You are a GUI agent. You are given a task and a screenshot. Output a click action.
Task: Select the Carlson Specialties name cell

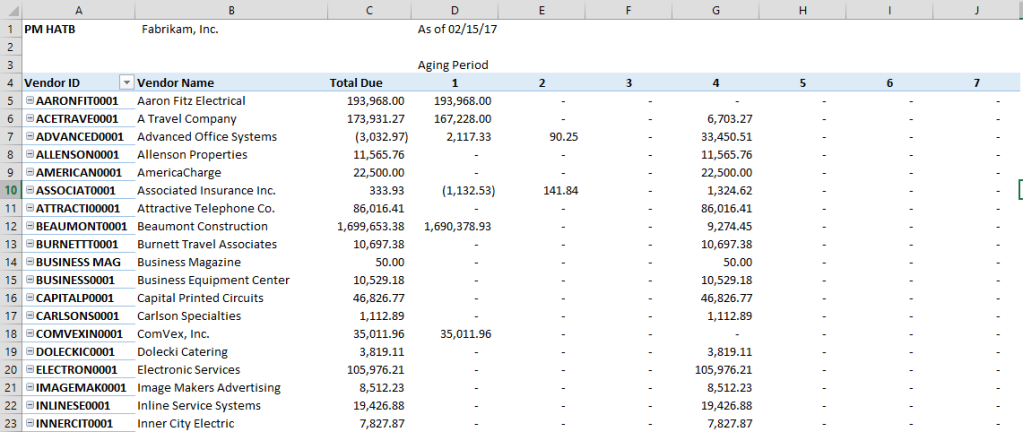point(232,316)
